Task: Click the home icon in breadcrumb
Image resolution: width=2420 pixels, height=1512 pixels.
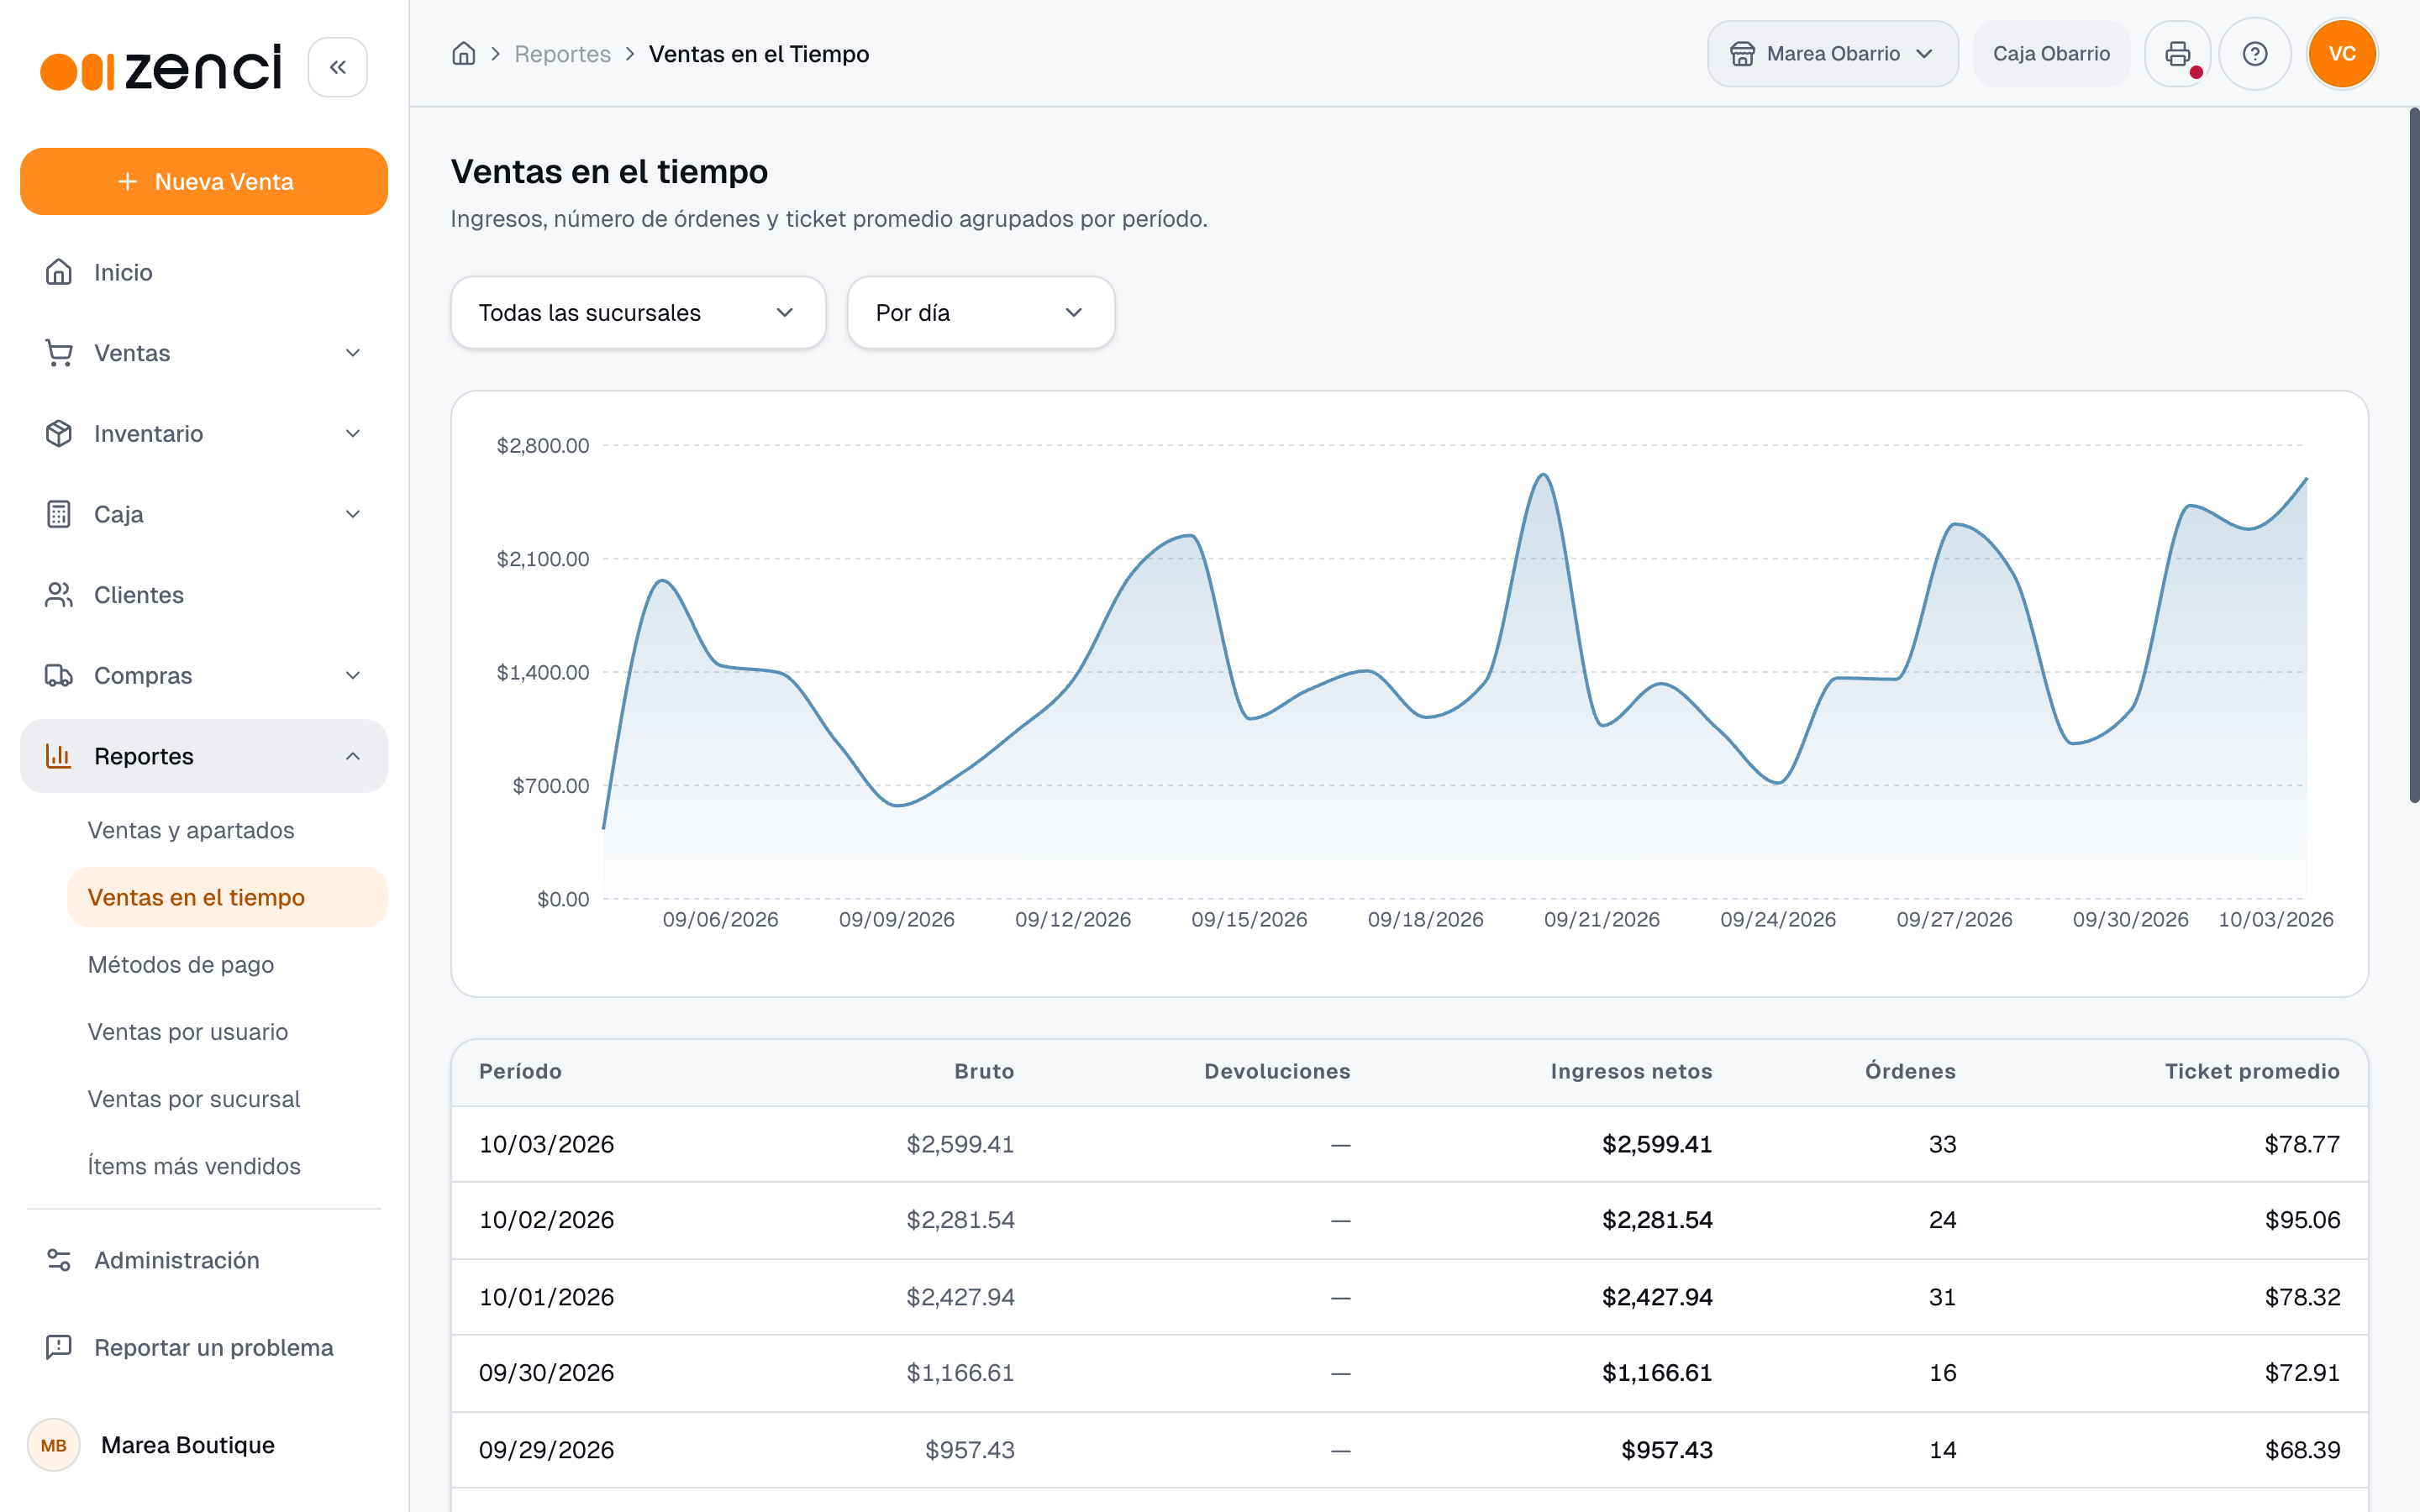Action: 463,54
